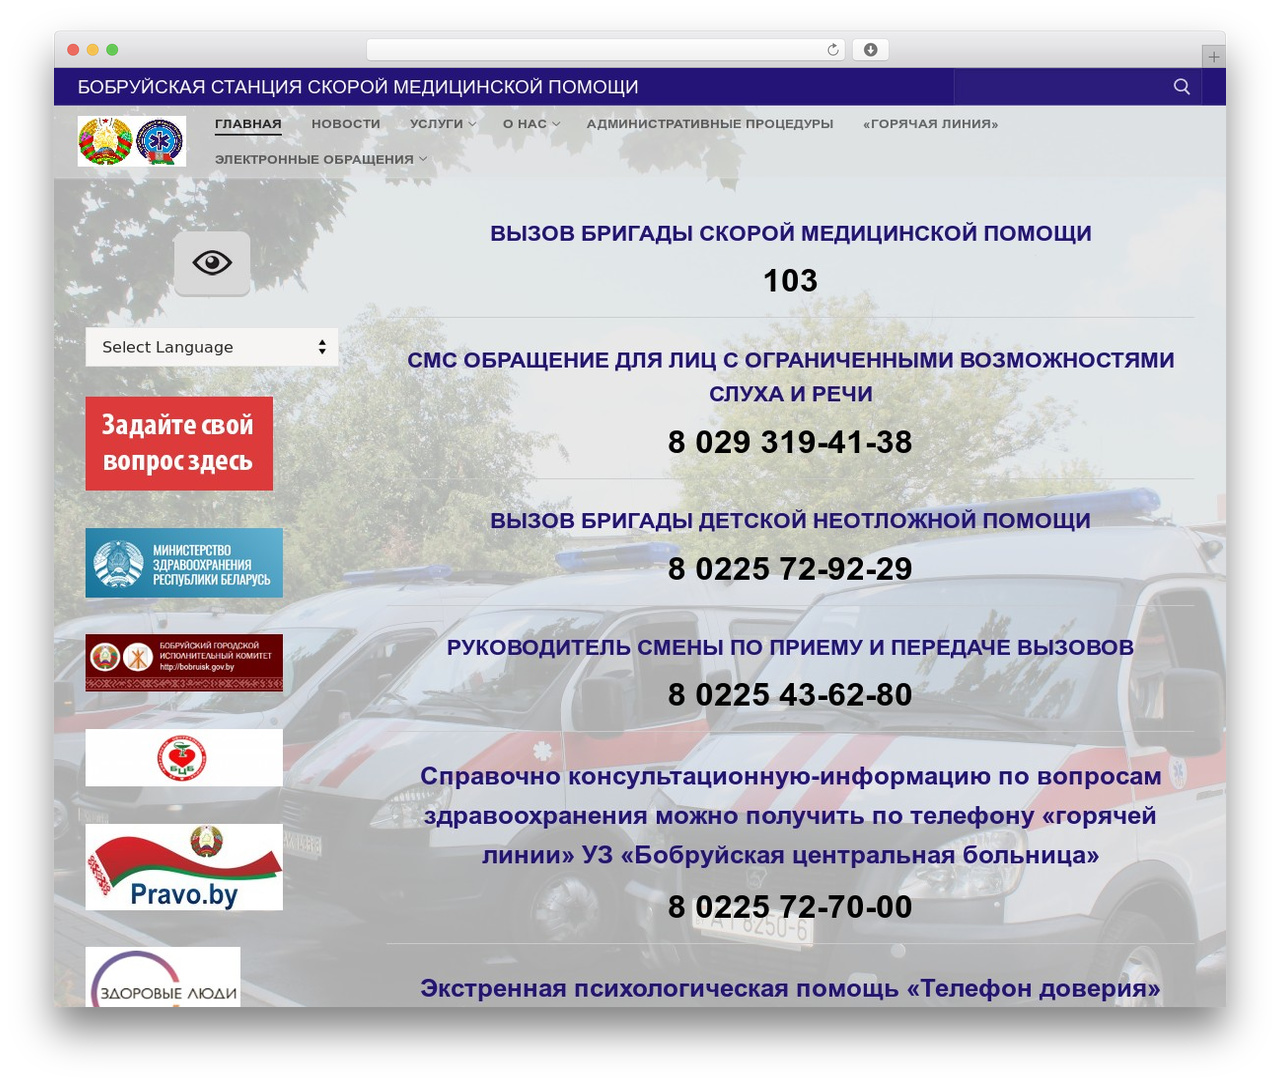Click the СМС ОБРАЩЕНИЕ heading for hearing-impaired
The height and width of the screenshot is (1084, 1280).
click(x=790, y=377)
